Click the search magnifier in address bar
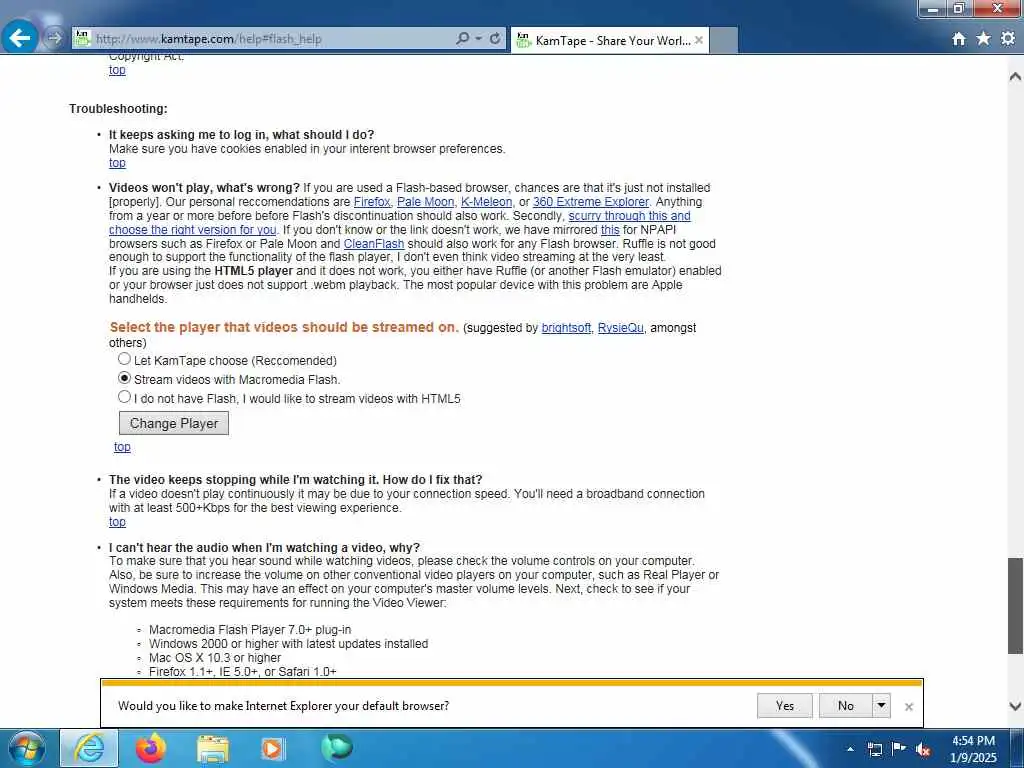 (462, 39)
